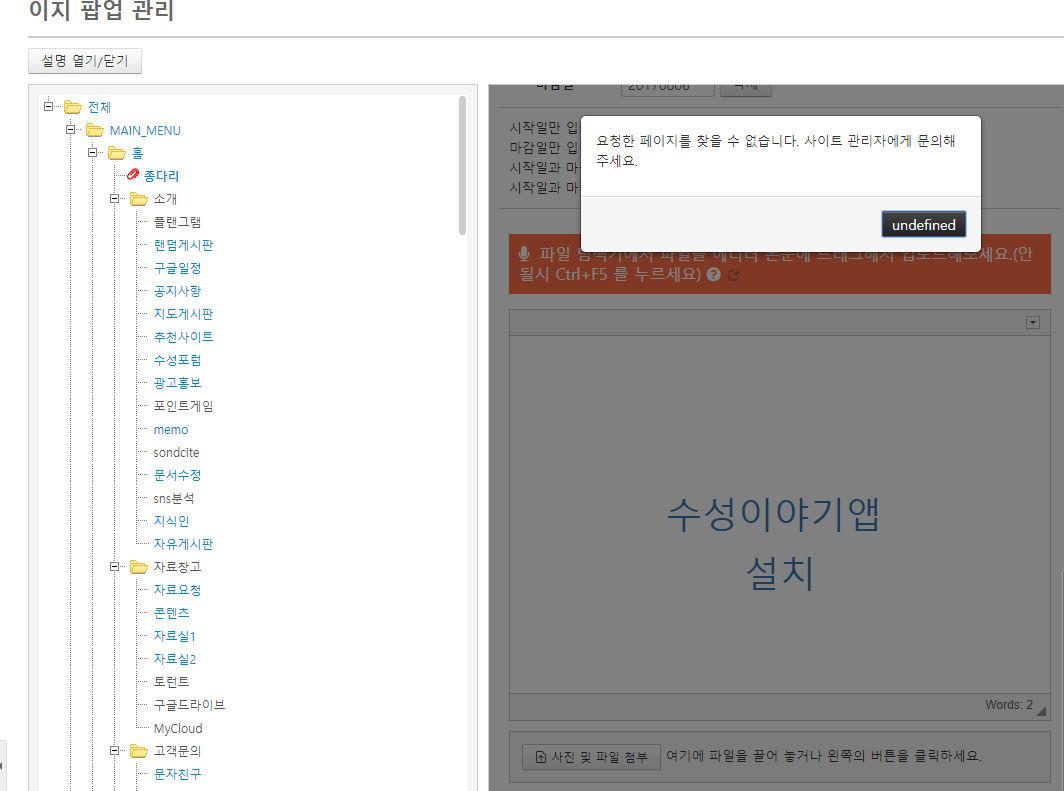This screenshot has height=791, width=1064.
Task: Collapse the 전체 root tree node
Action: tap(47, 106)
